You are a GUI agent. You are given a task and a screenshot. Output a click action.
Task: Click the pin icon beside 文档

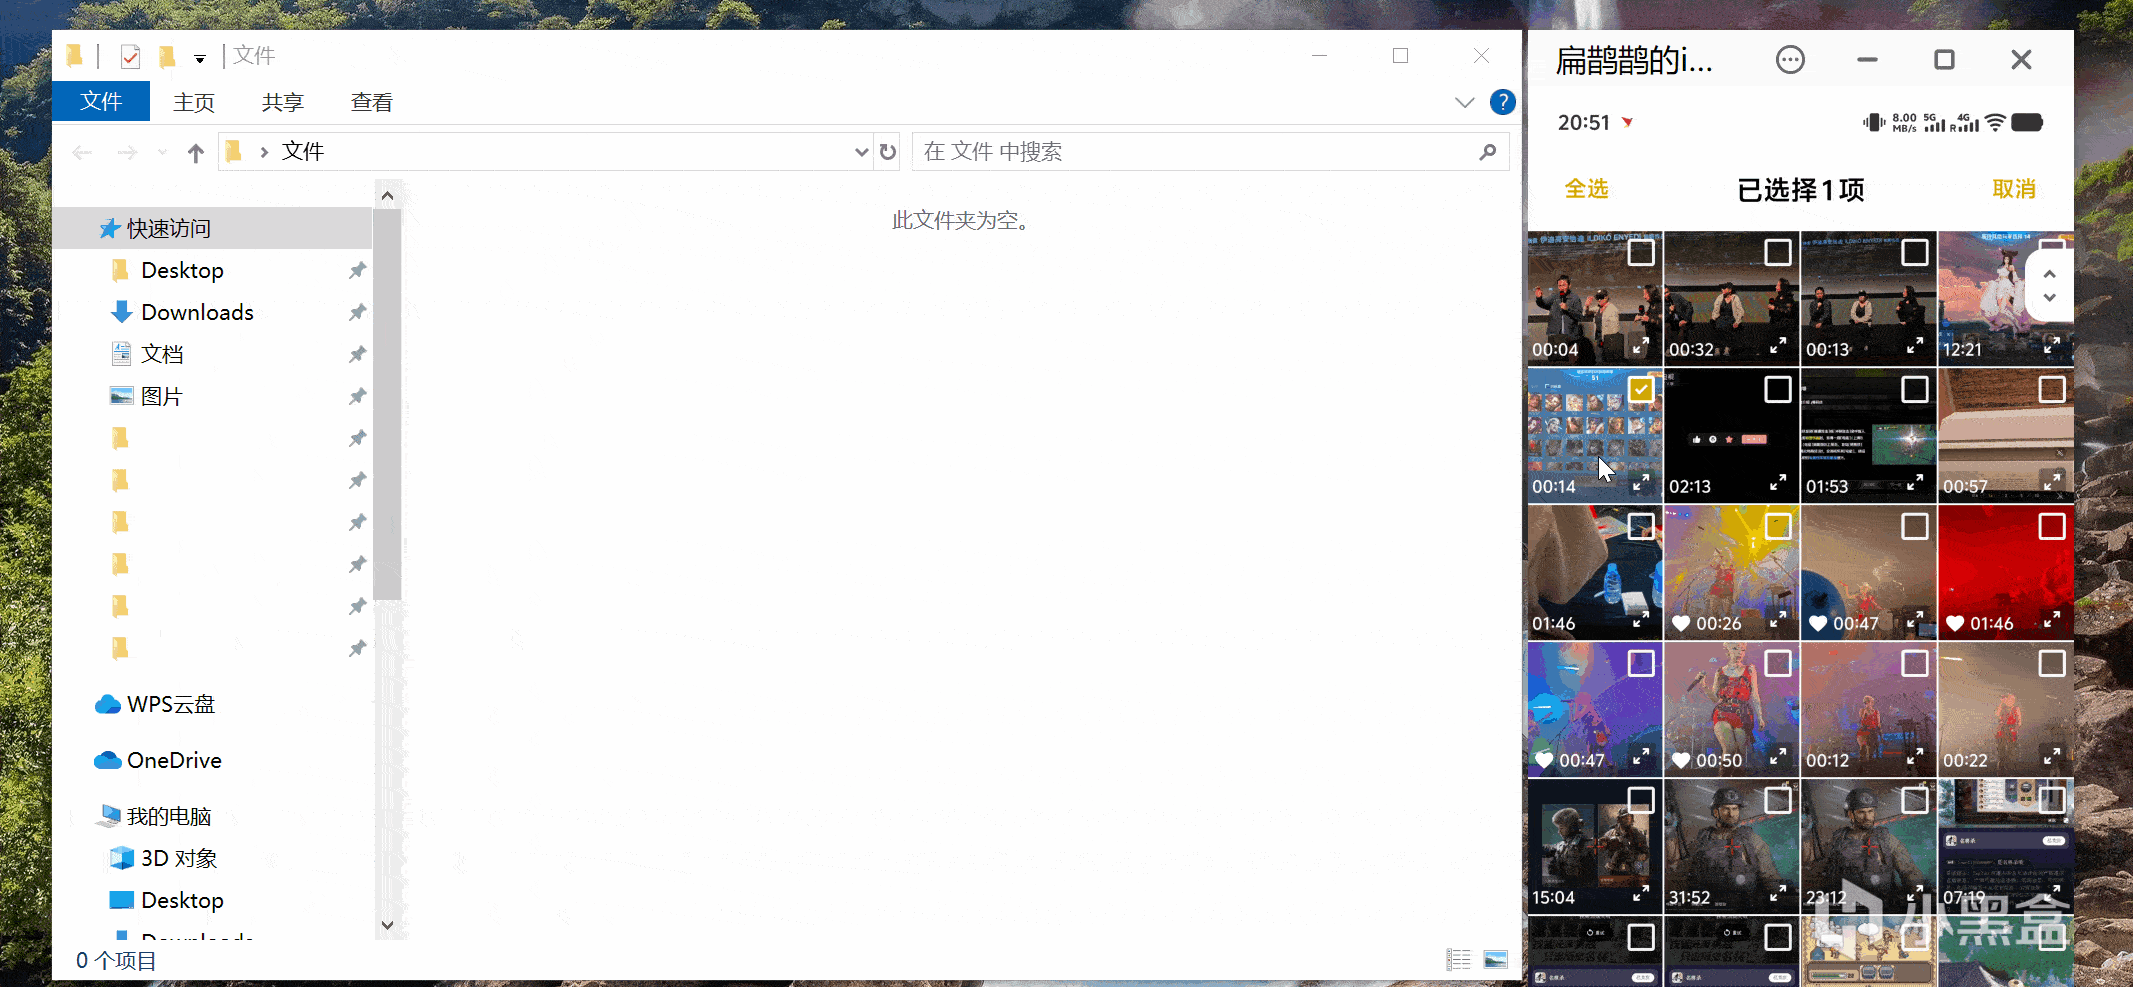(x=357, y=354)
